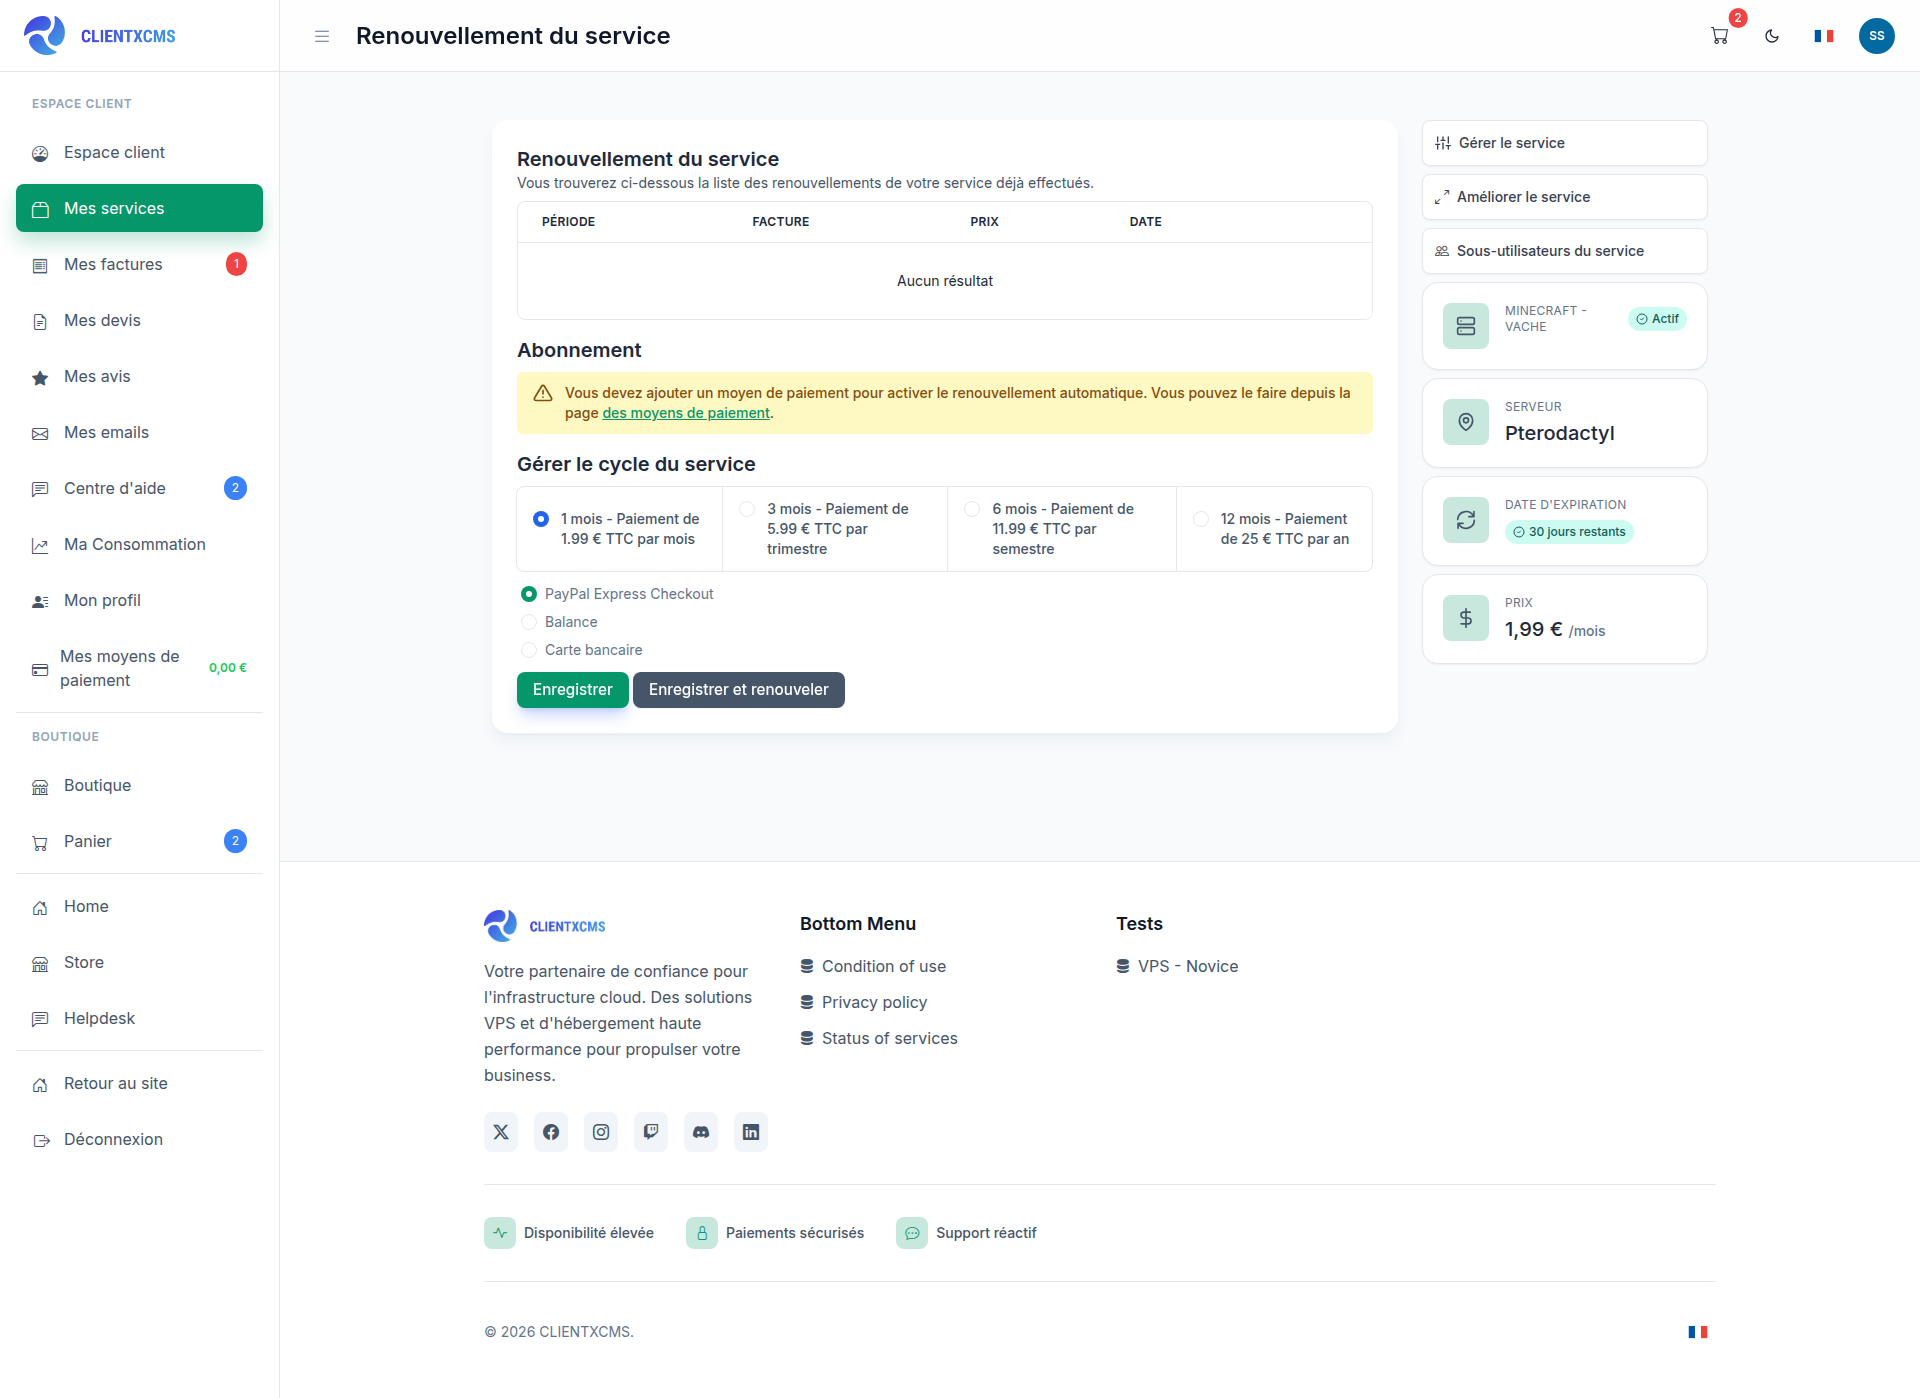Open Sous-utilisateurs du service
1920x1398 pixels.
[1565, 251]
